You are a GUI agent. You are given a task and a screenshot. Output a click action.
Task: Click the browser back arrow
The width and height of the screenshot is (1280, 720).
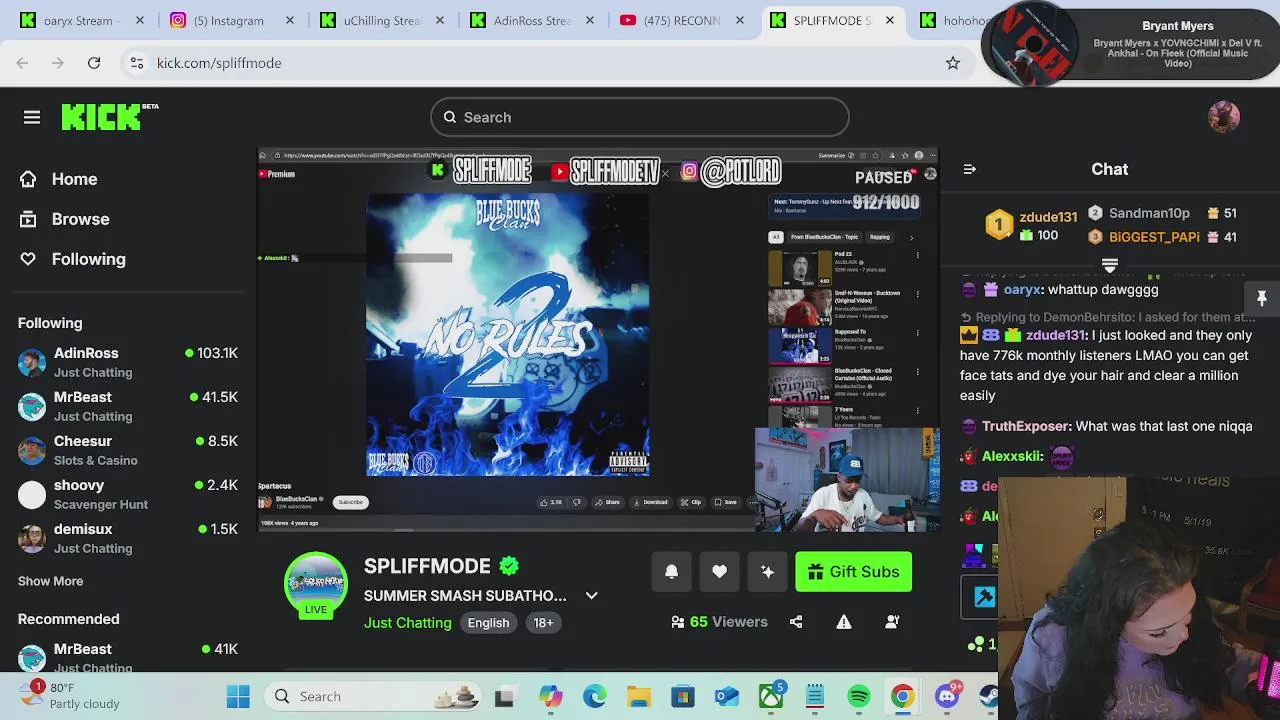coord(22,63)
